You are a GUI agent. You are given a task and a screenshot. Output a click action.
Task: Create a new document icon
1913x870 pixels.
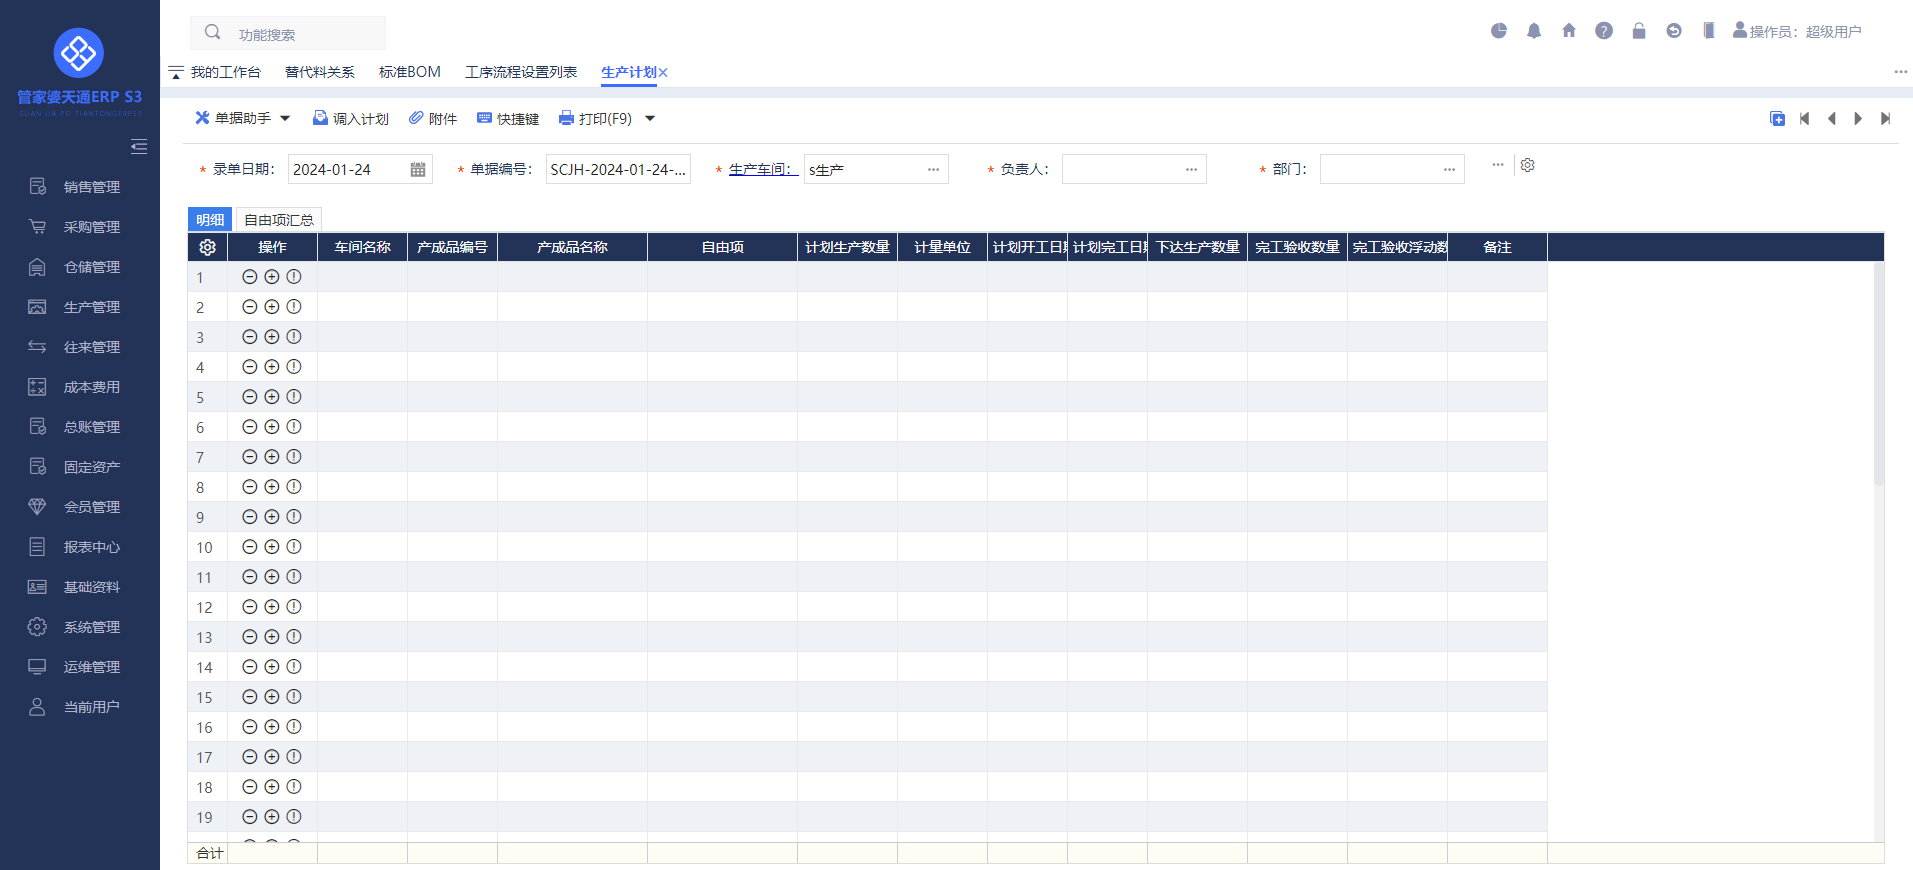(1777, 118)
